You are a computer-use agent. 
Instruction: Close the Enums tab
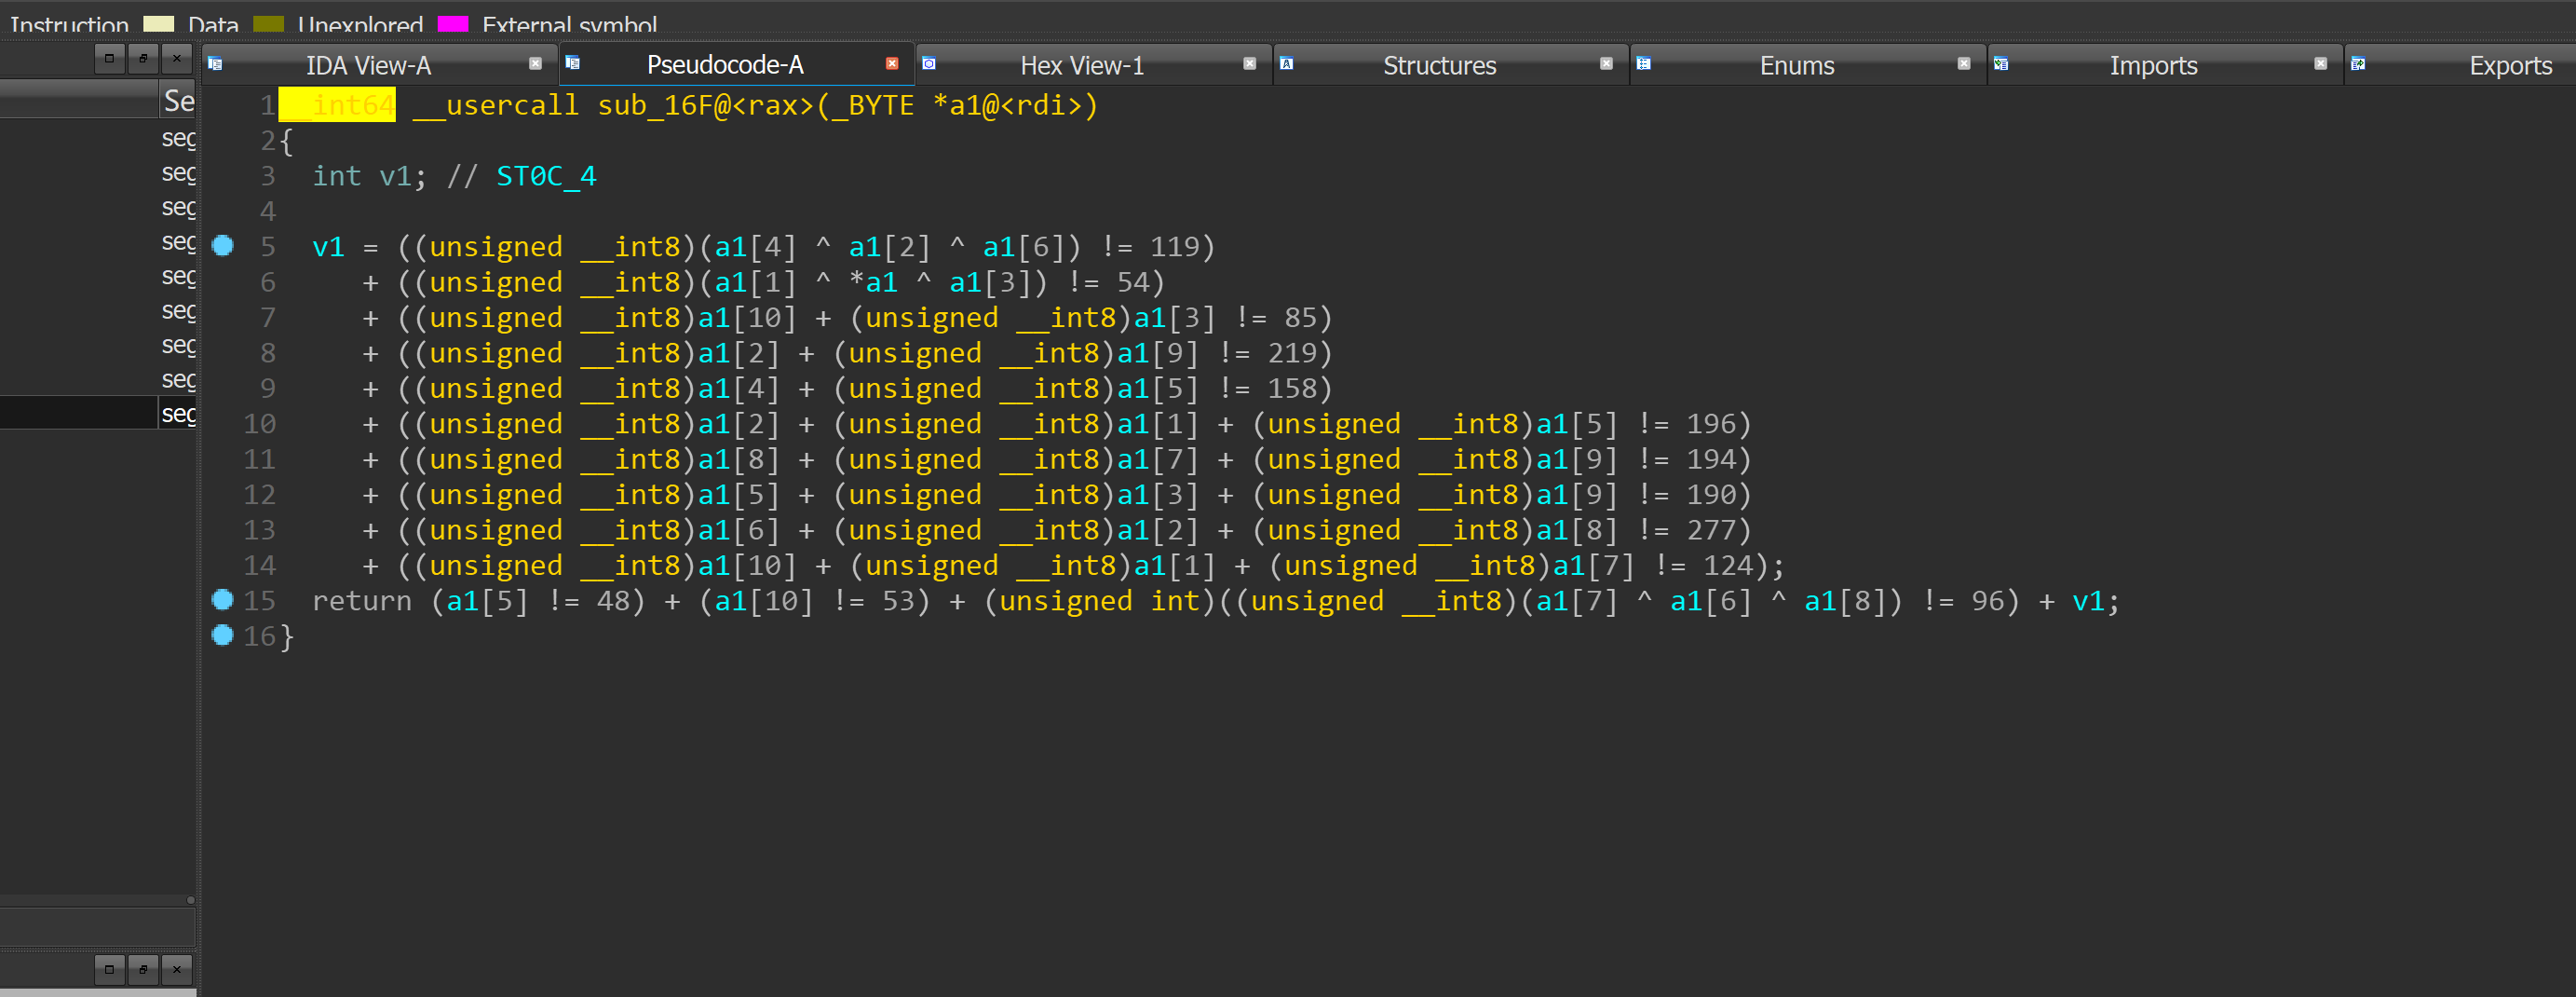1964,64
